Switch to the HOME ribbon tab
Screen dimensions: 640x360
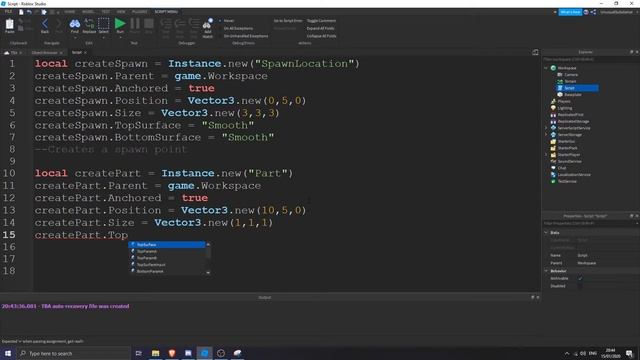(70, 12)
